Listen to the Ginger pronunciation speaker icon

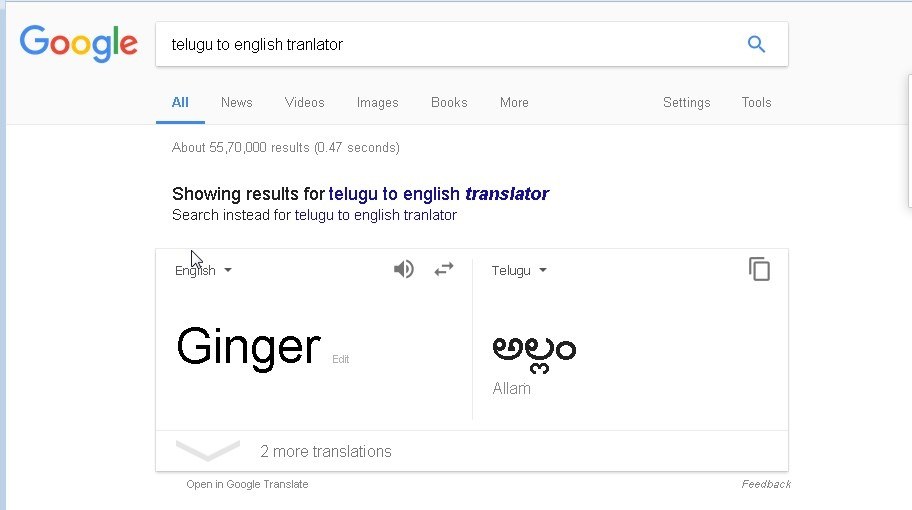404,270
